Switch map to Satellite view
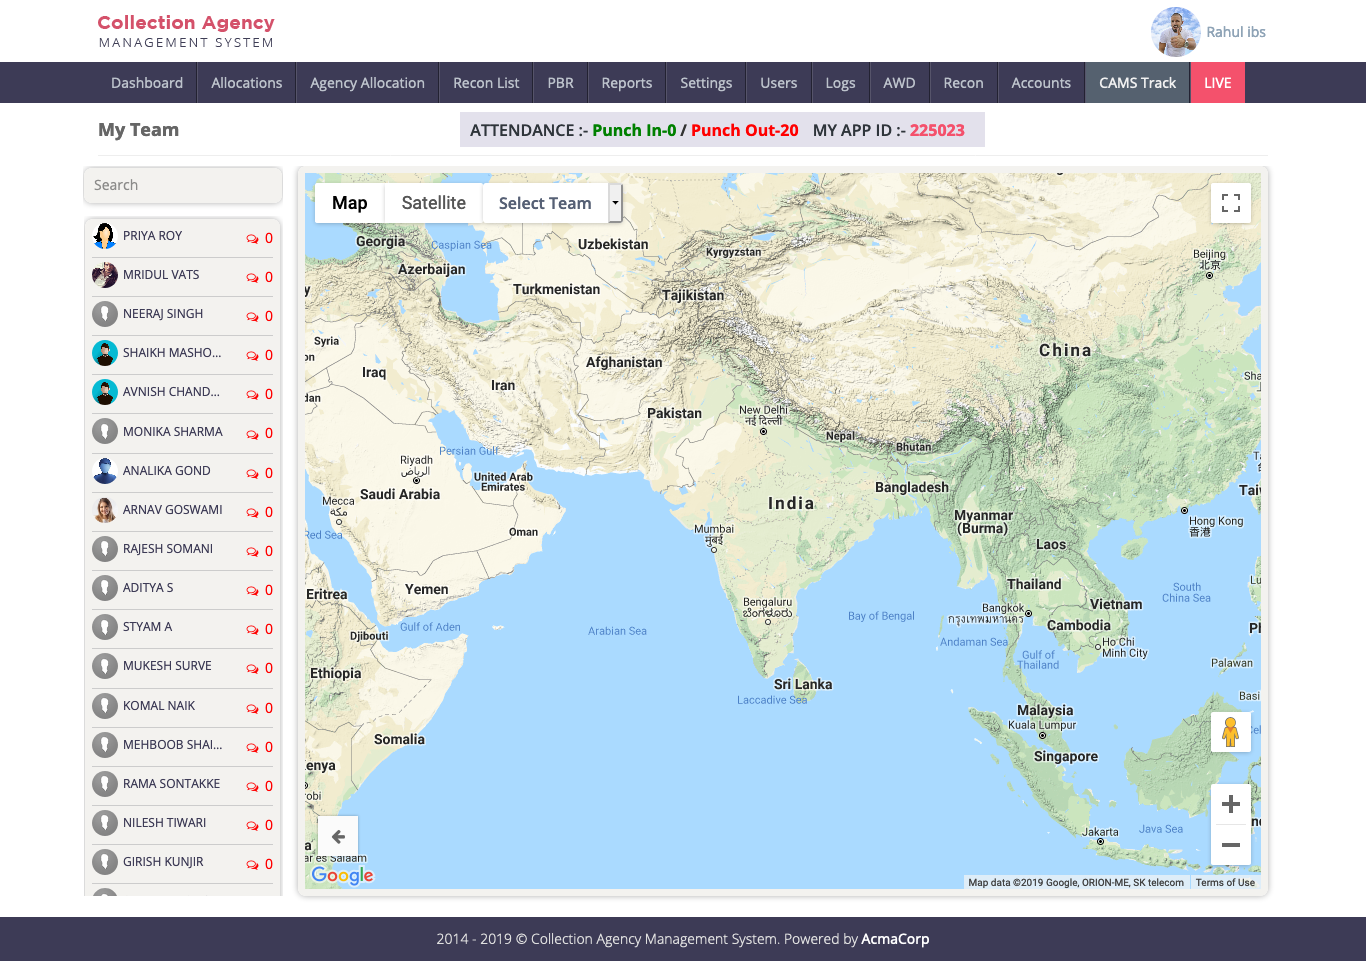 coord(433,203)
